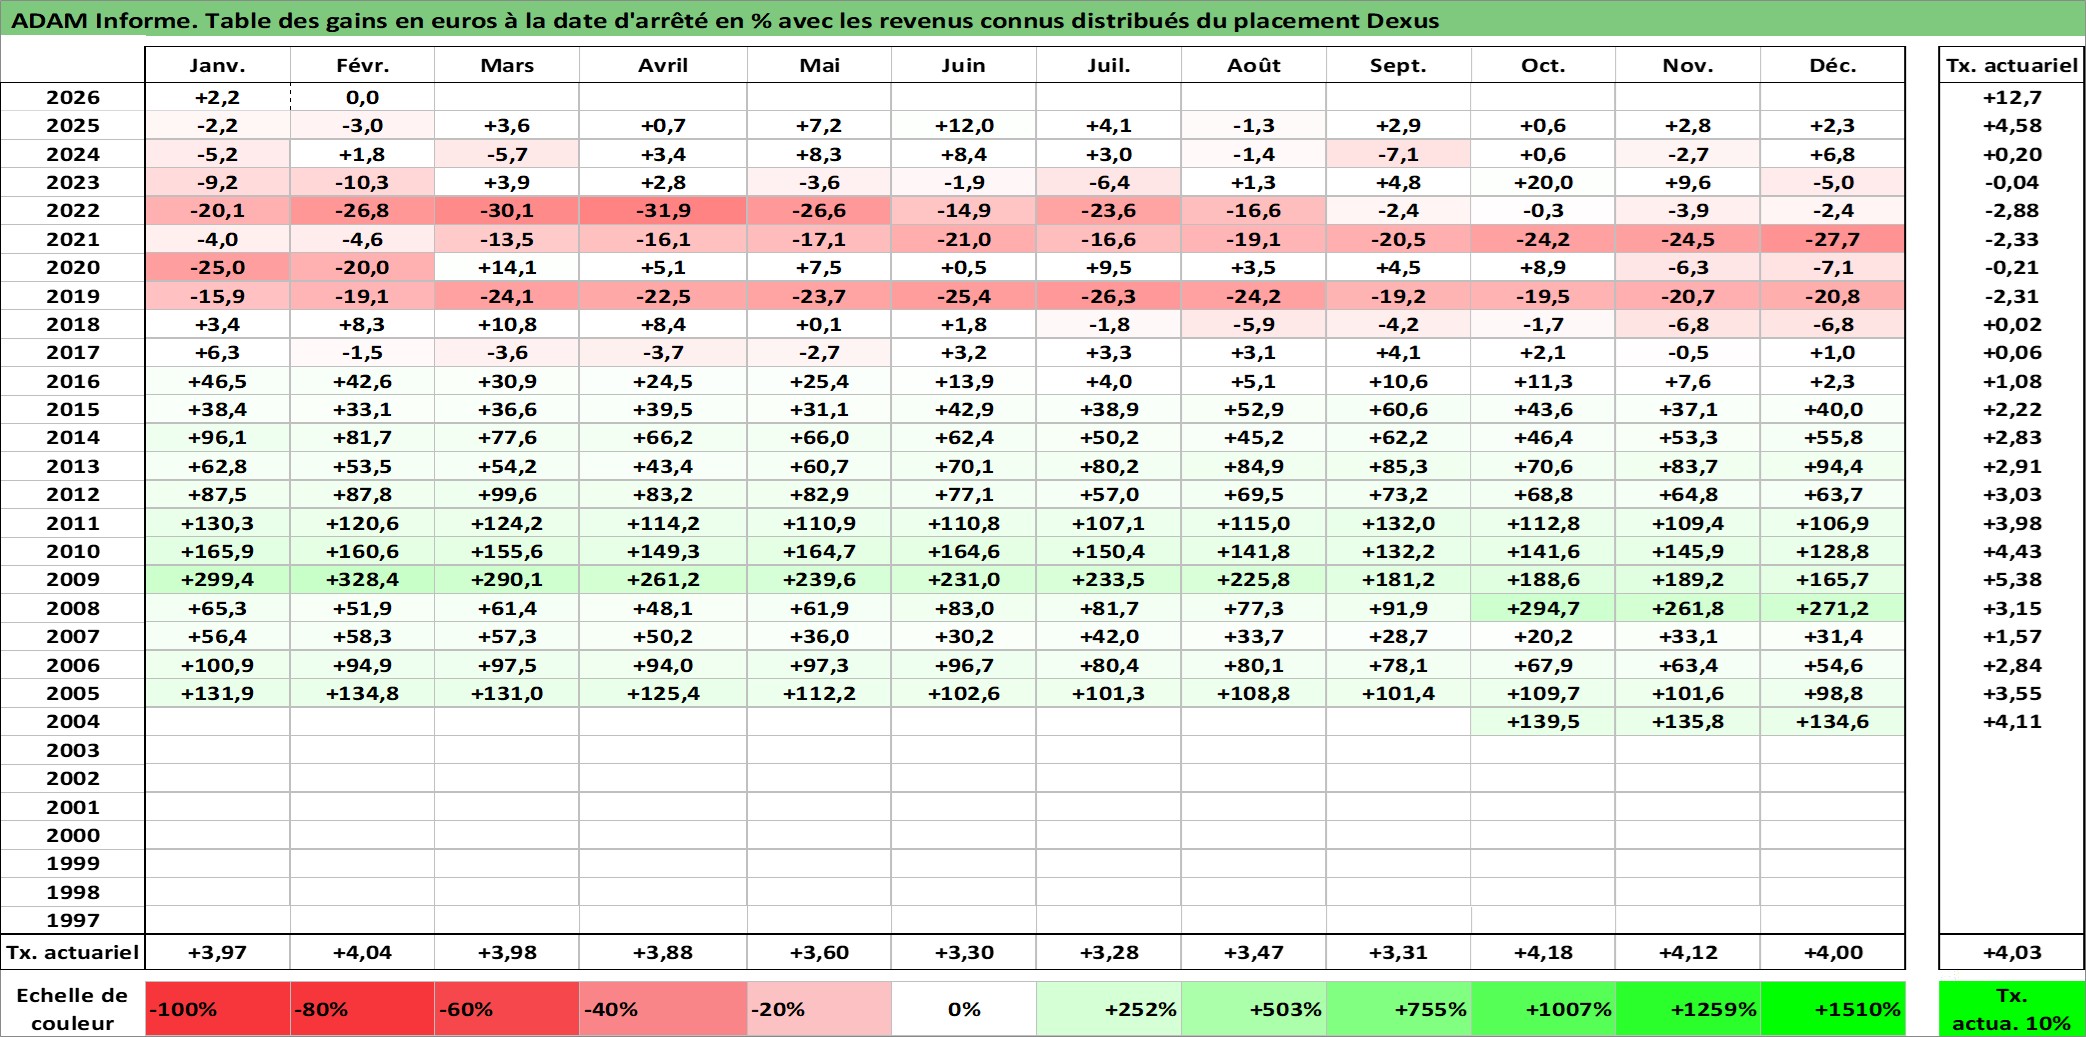The image size is (2086, 1037).
Task: Select the +164,7 cell for Mai 2010
Action: pos(819,551)
